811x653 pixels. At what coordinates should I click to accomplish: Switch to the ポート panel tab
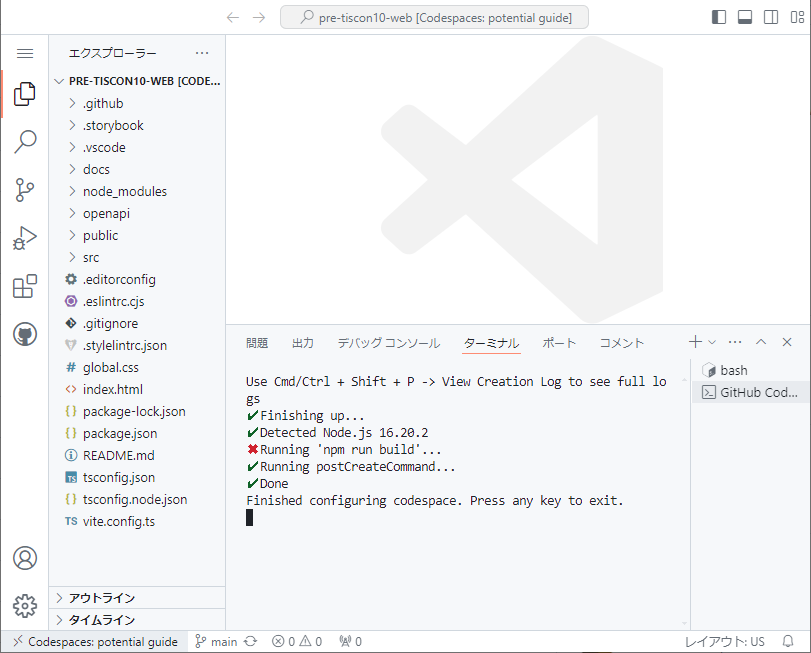[x=559, y=343]
